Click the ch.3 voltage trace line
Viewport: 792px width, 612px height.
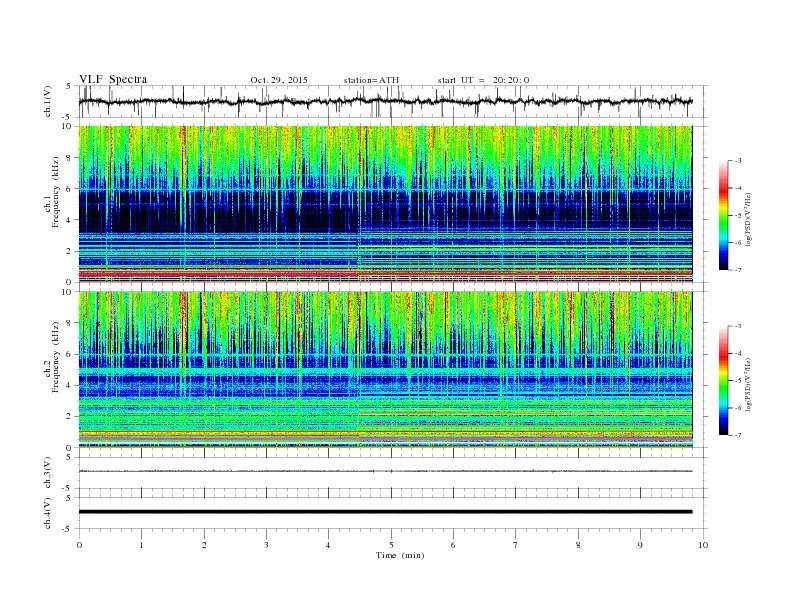click(x=385, y=471)
